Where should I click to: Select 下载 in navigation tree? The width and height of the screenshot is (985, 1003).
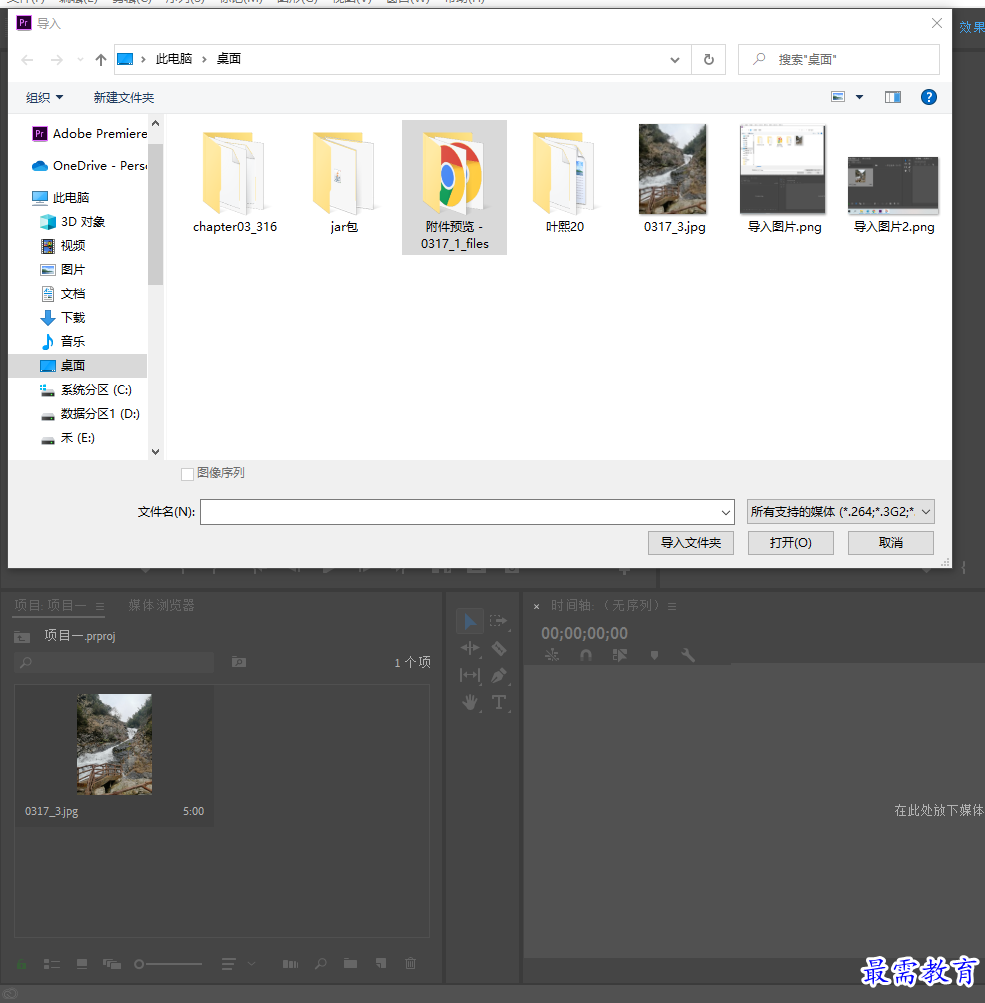pos(63,318)
